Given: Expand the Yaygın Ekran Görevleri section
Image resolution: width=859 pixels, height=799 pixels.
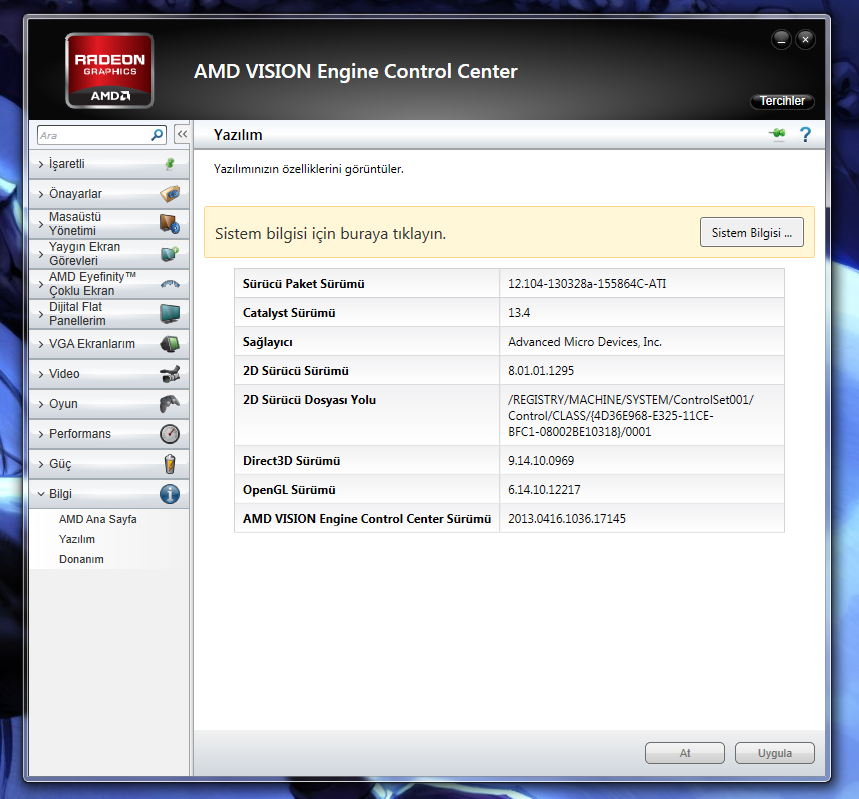Looking at the screenshot, I should [x=41, y=254].
